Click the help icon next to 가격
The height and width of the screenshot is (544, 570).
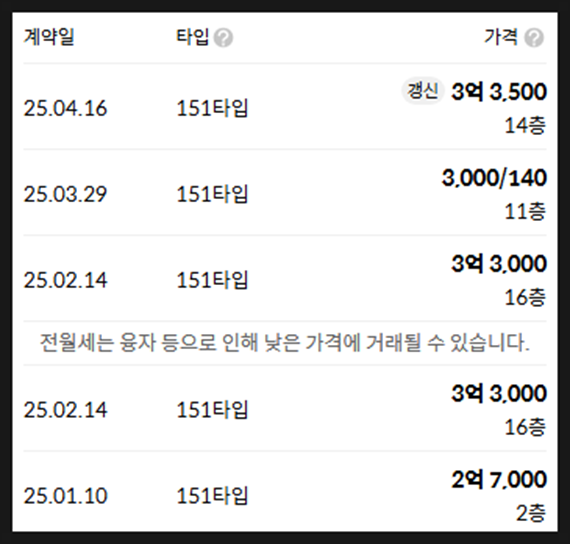pyautogui.click(x=534, y=38)
